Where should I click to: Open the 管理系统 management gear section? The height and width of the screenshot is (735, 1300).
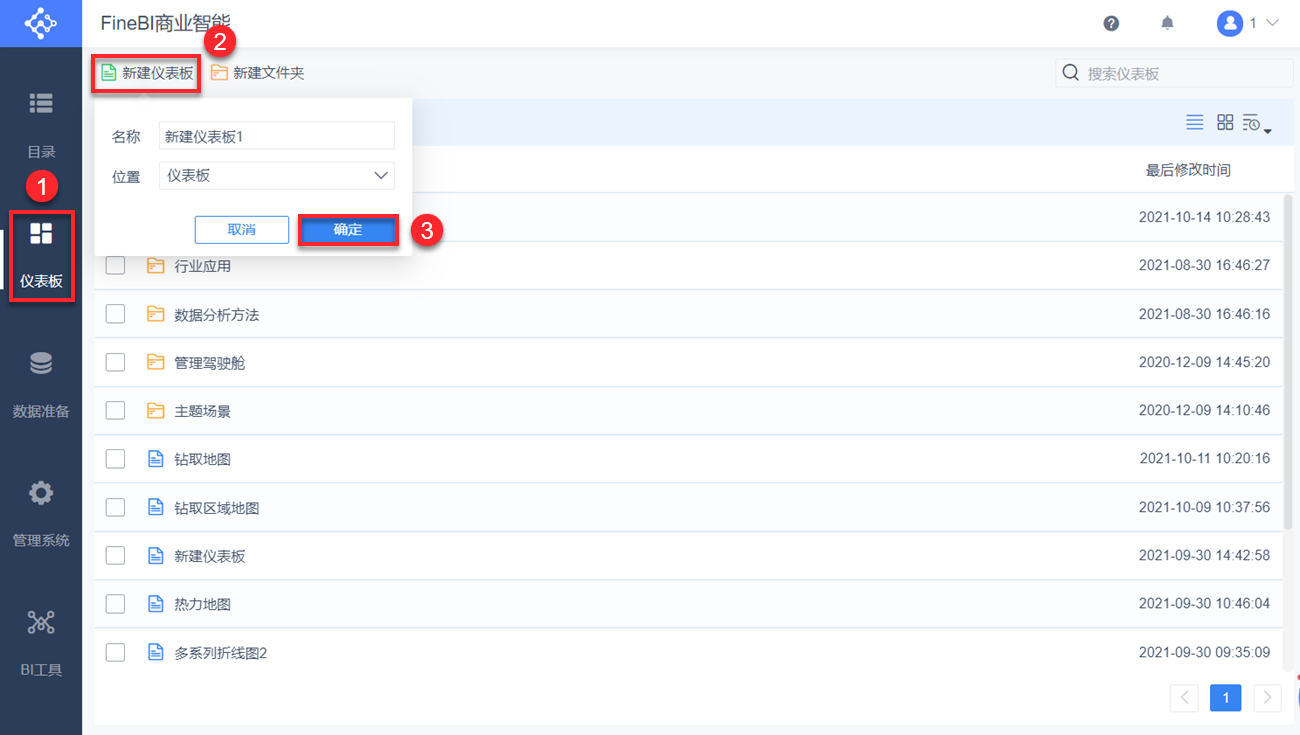(41, 513)
